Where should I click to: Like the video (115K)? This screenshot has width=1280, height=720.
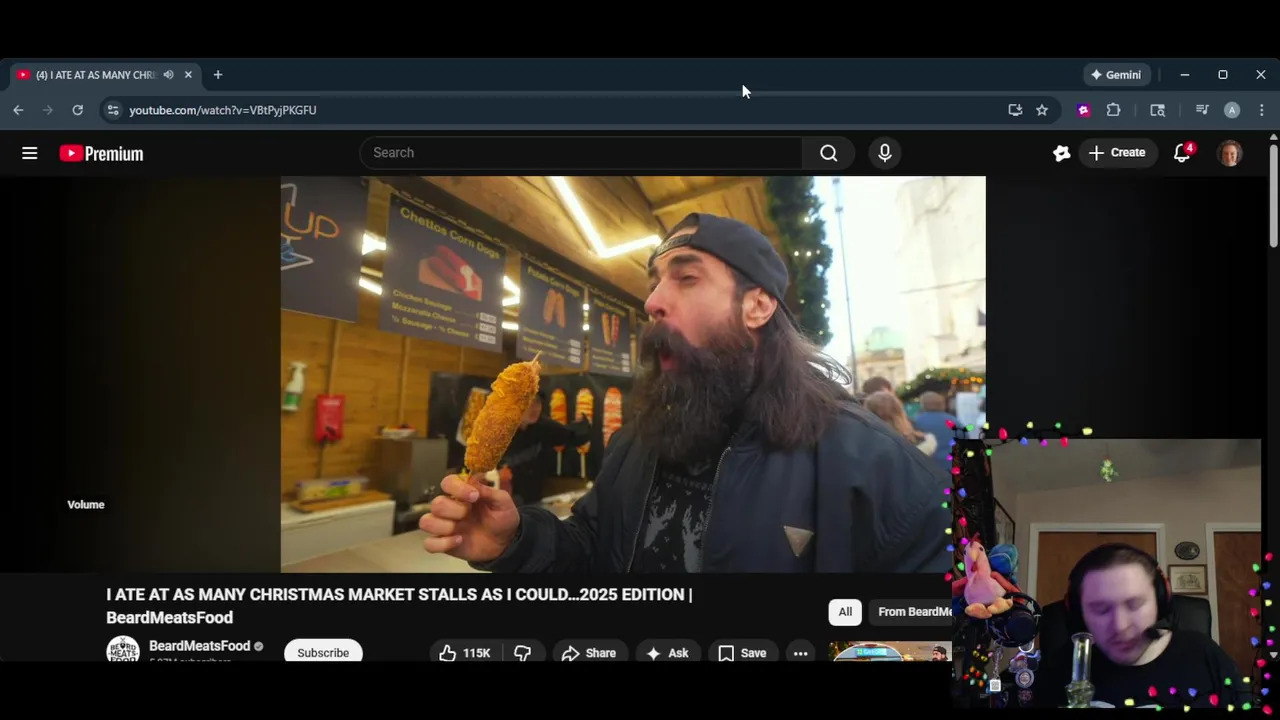point(465,653)
